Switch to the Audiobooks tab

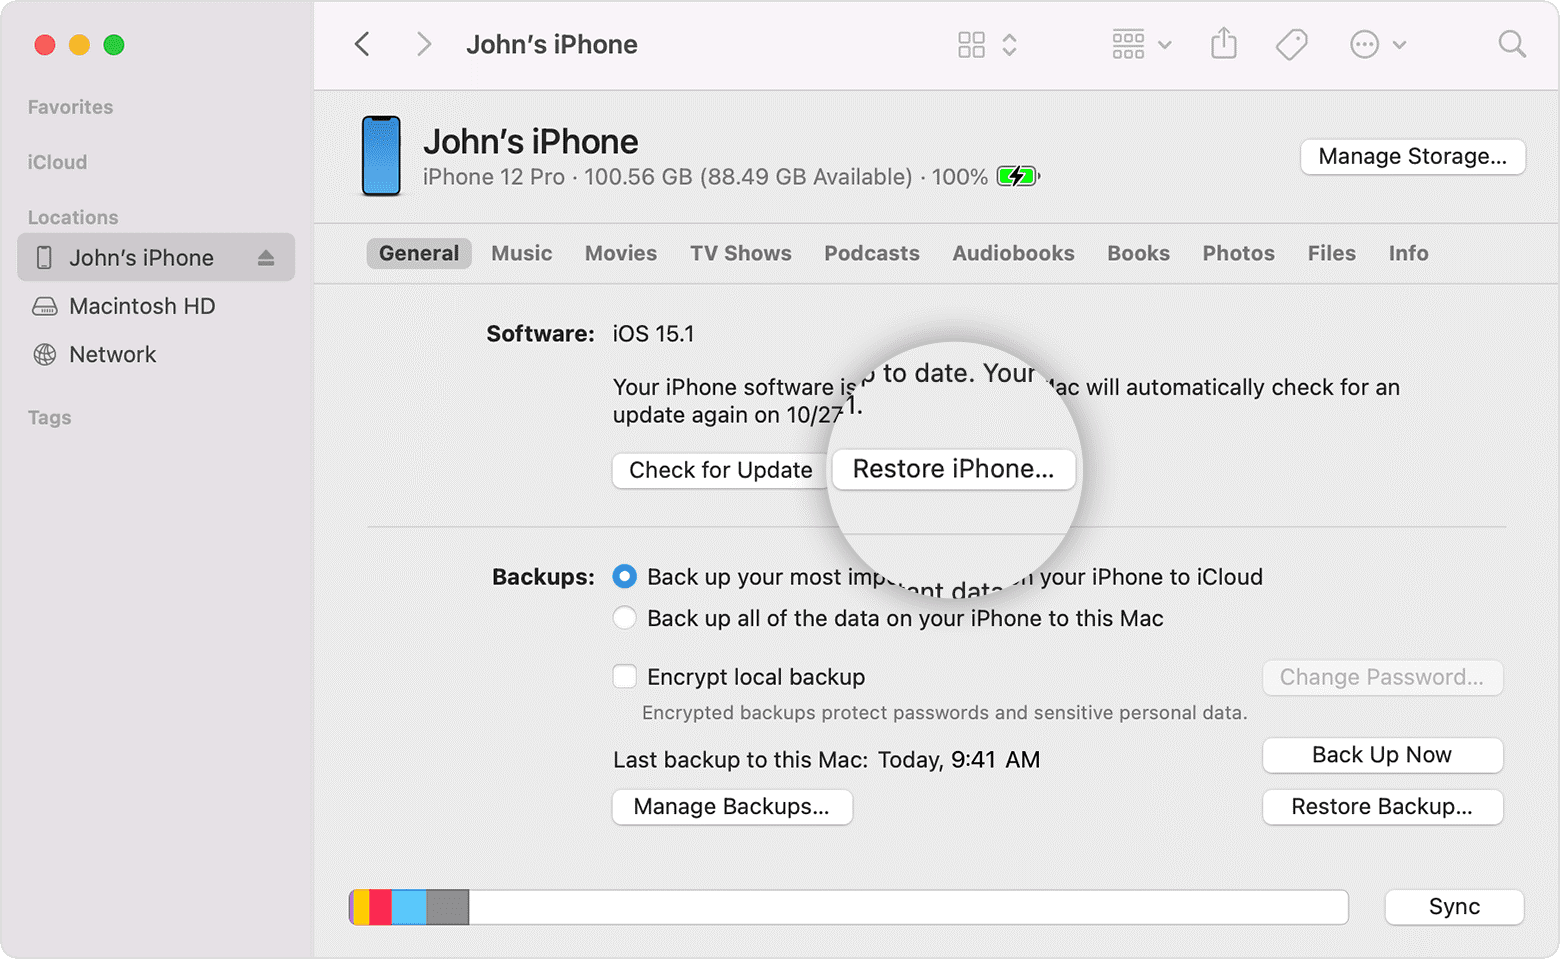click(x=1013, y=253)
